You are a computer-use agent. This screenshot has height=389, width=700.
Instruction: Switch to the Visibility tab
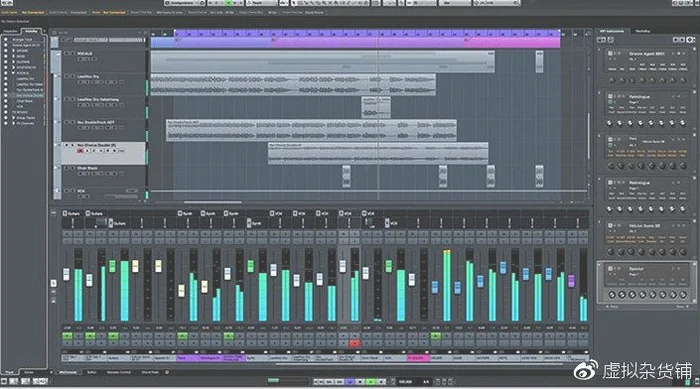(x=31, y=31)
